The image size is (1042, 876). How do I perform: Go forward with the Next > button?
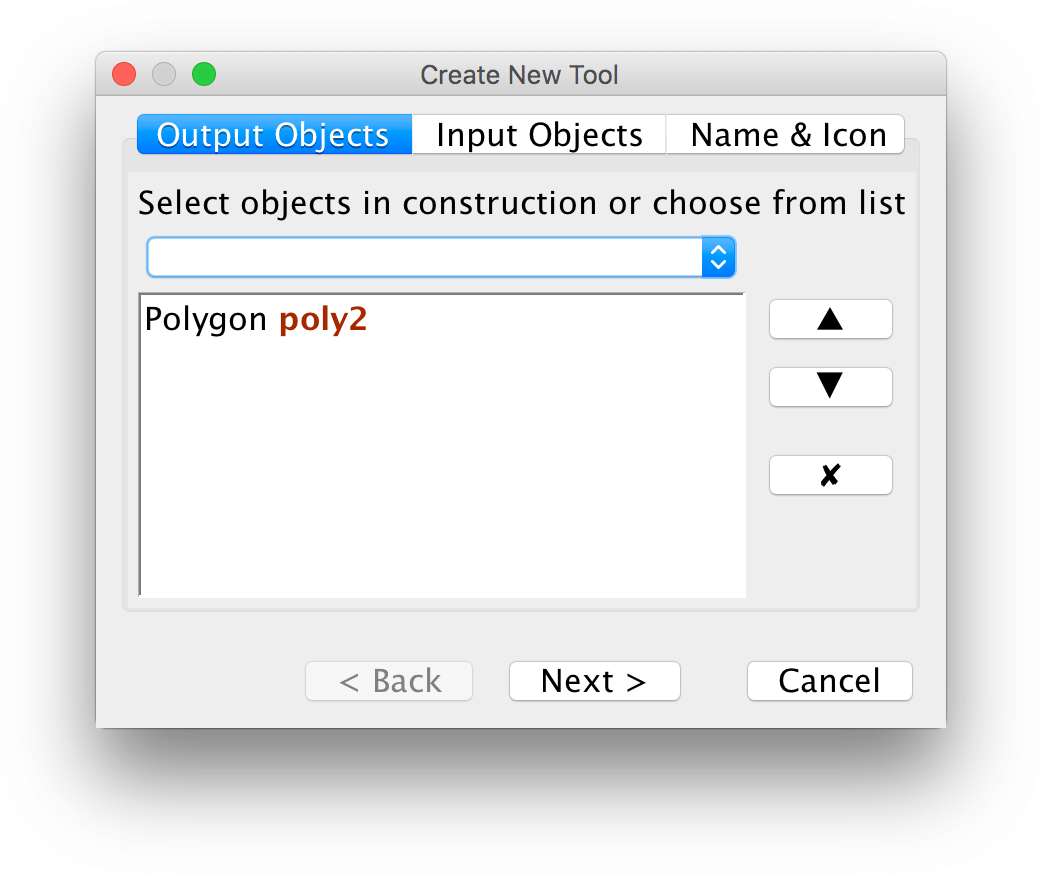(x=594, y=681)
